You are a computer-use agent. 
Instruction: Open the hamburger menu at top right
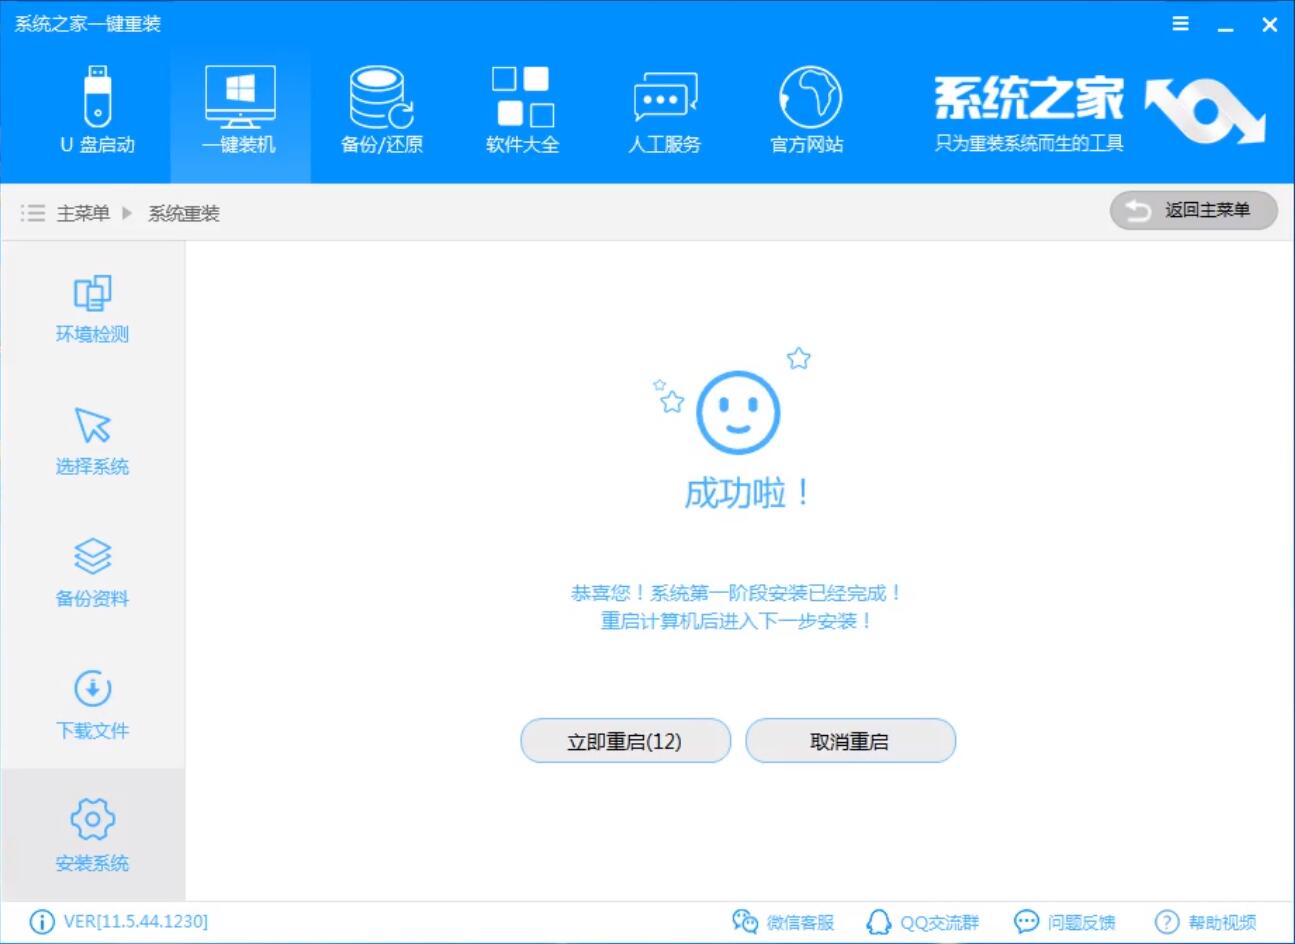1179,23
